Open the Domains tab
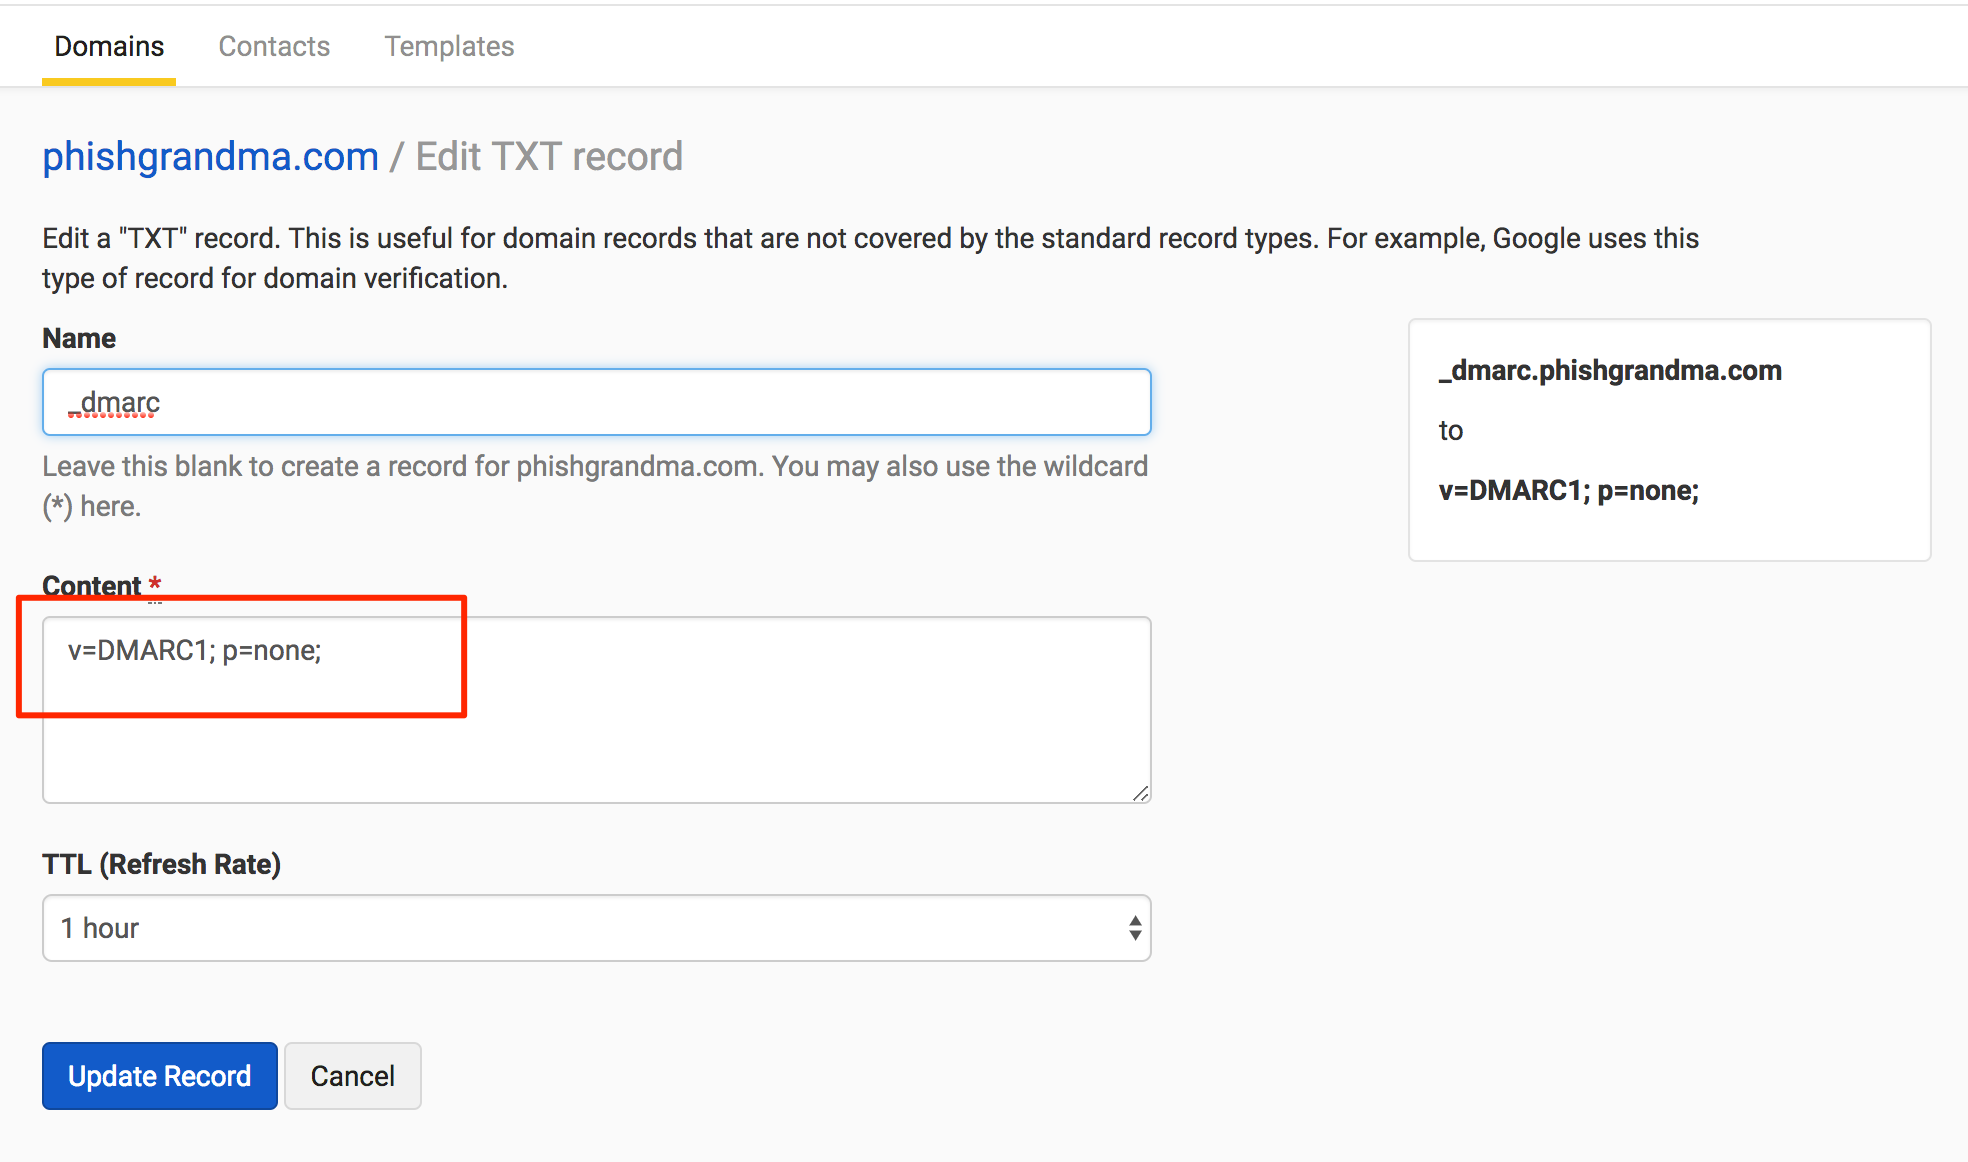 click(109, 46)
